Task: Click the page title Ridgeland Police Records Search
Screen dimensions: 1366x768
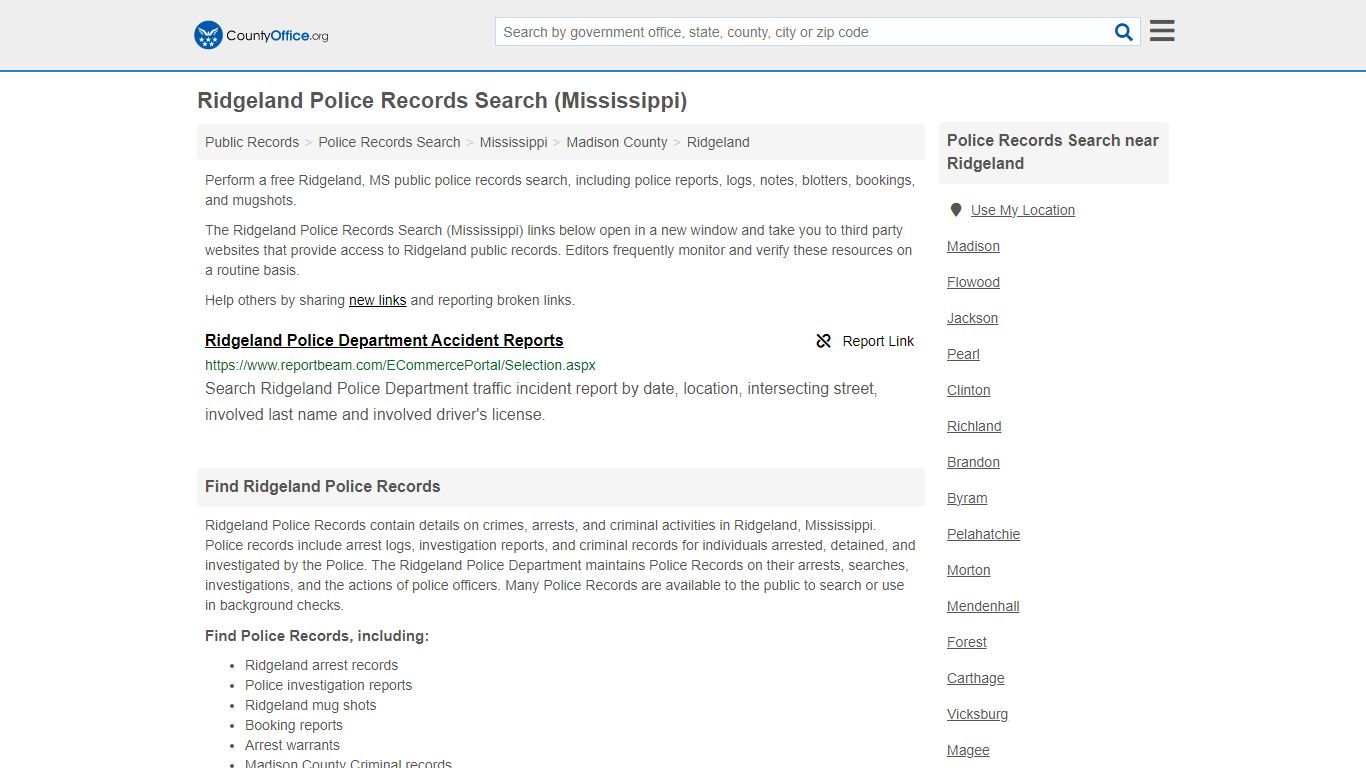Action: pyautogui.click(x=442, y=101)
